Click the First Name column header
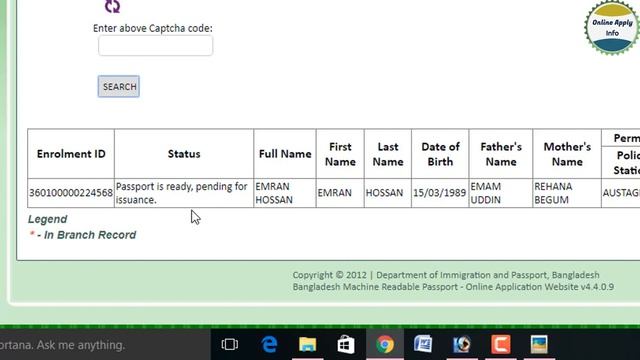The height and width of the screenshot is (360, 640). point(340,154)
